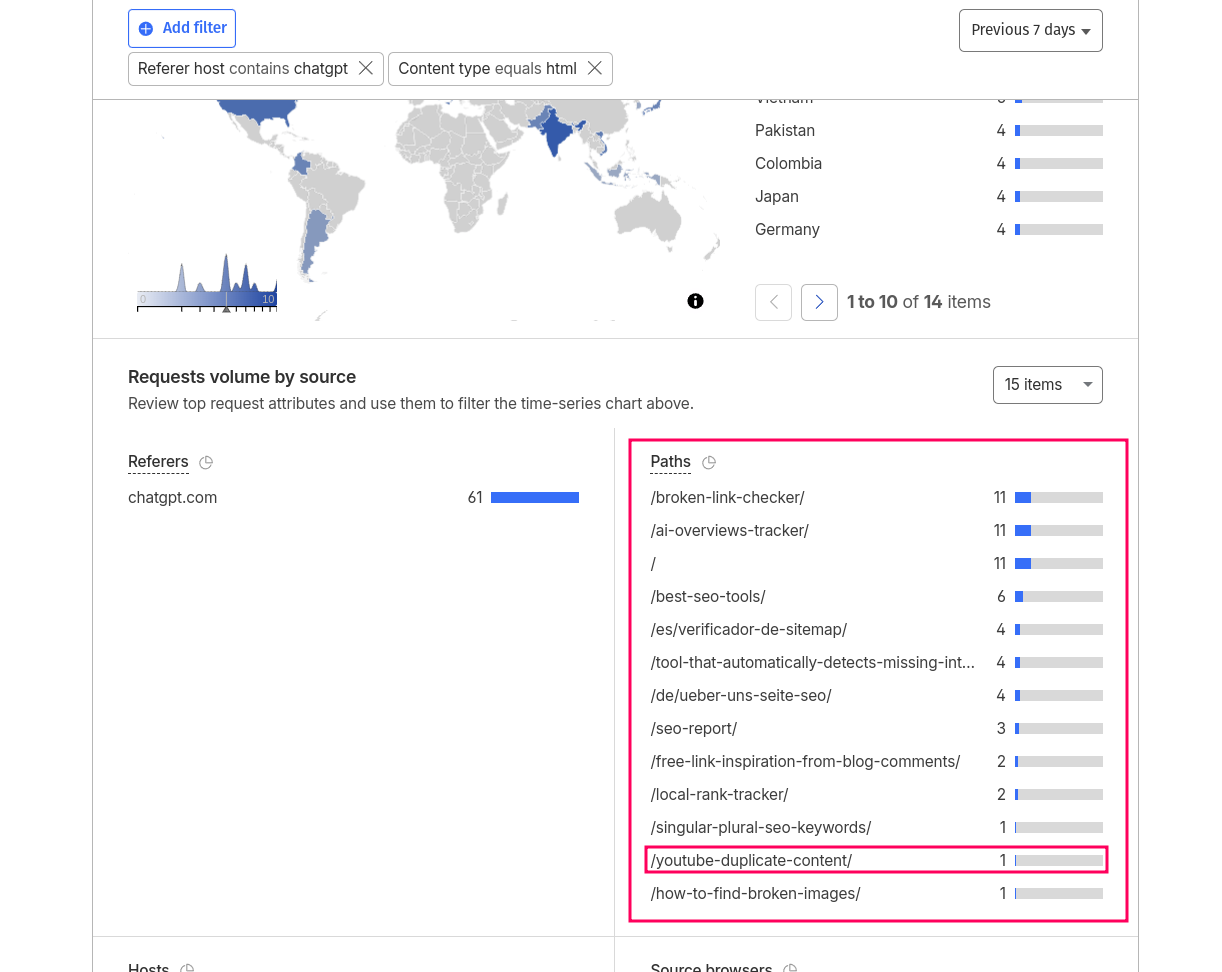Remove the Content type equals html filter
This screenshot has height=972, width=1222.
click(x=595, y=68)
